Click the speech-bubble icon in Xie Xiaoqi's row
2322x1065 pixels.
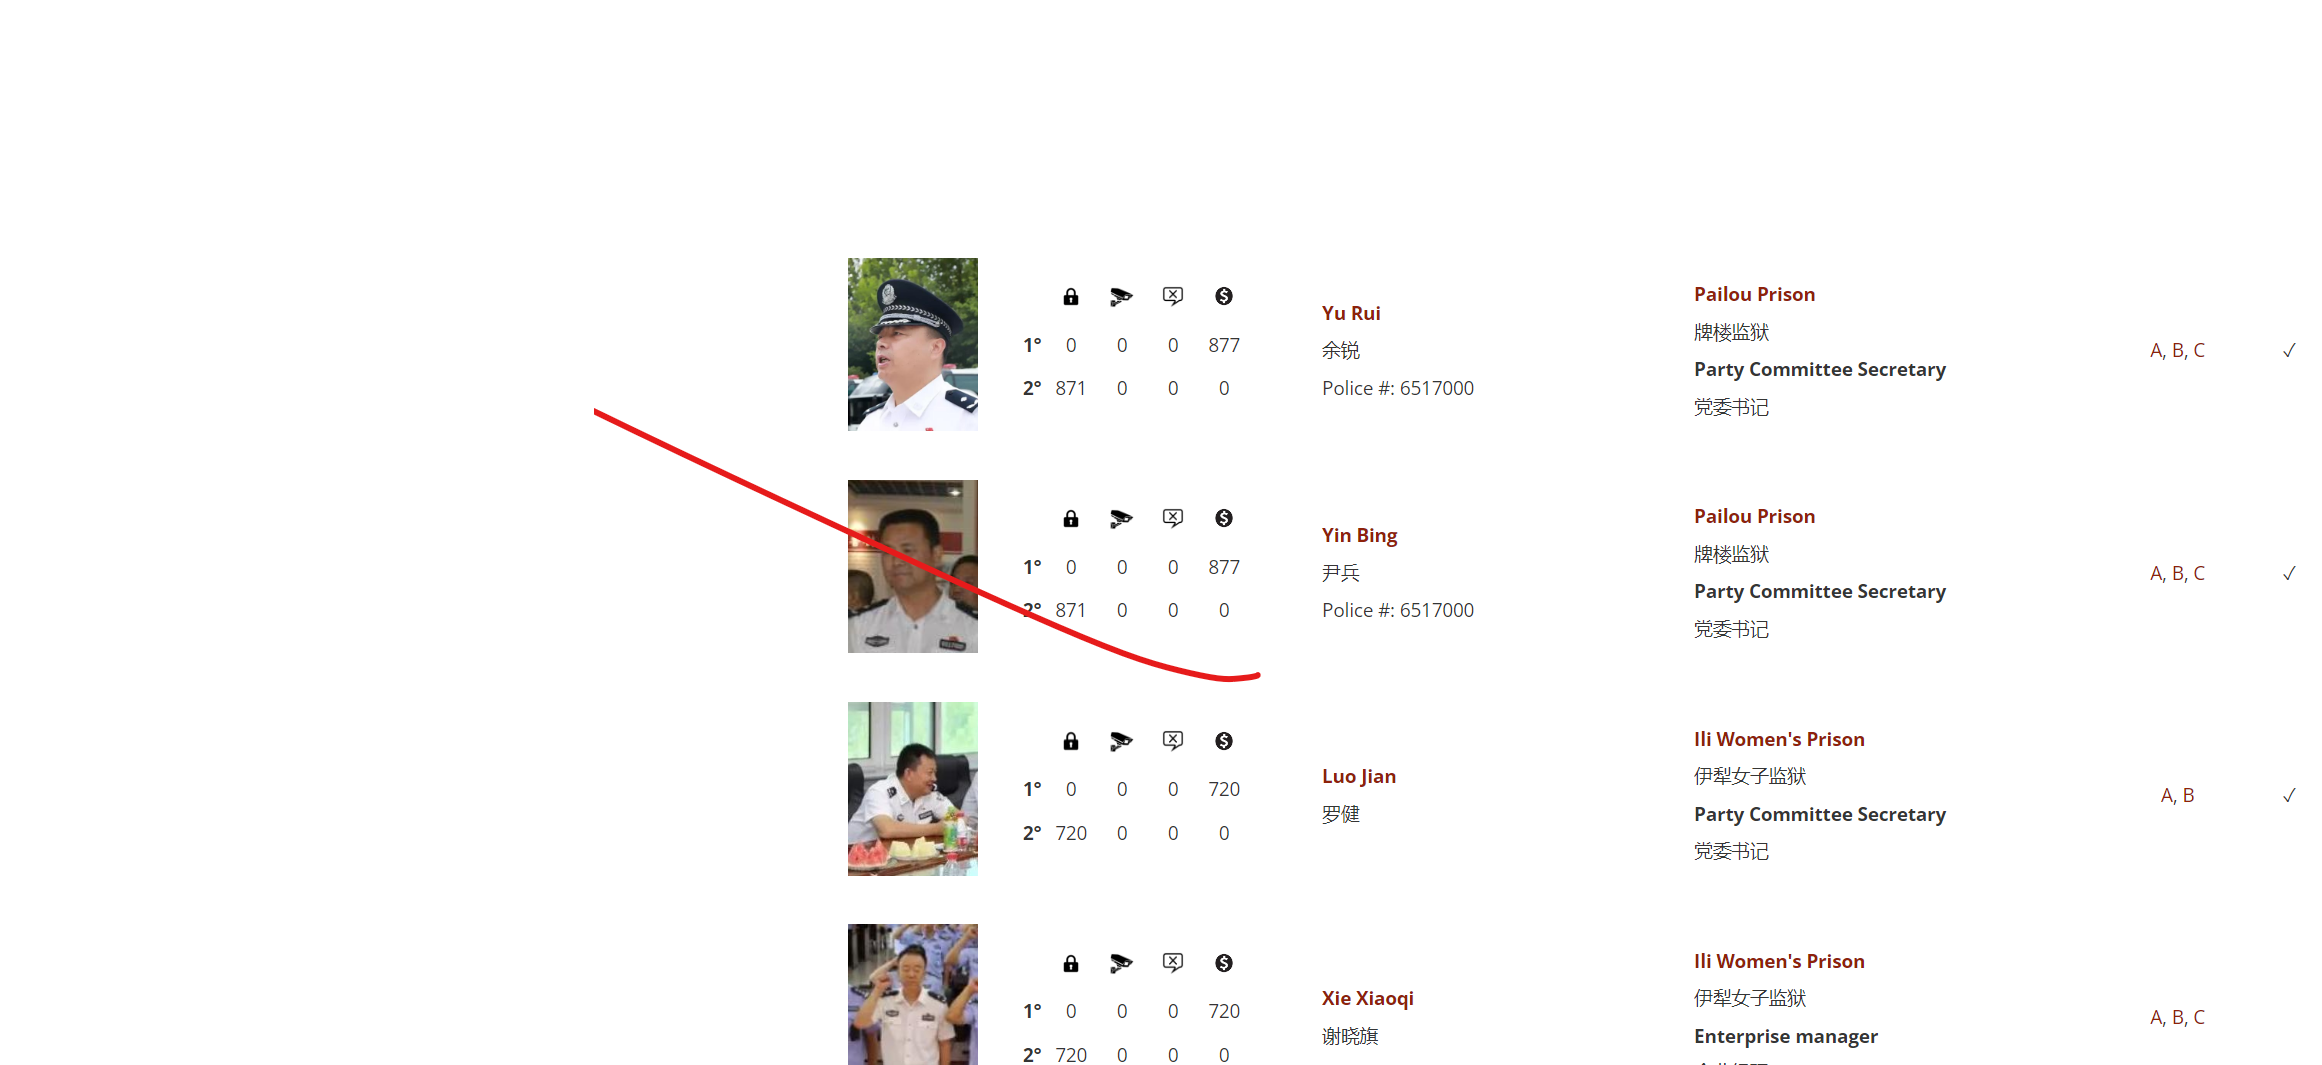[1173, 963]
